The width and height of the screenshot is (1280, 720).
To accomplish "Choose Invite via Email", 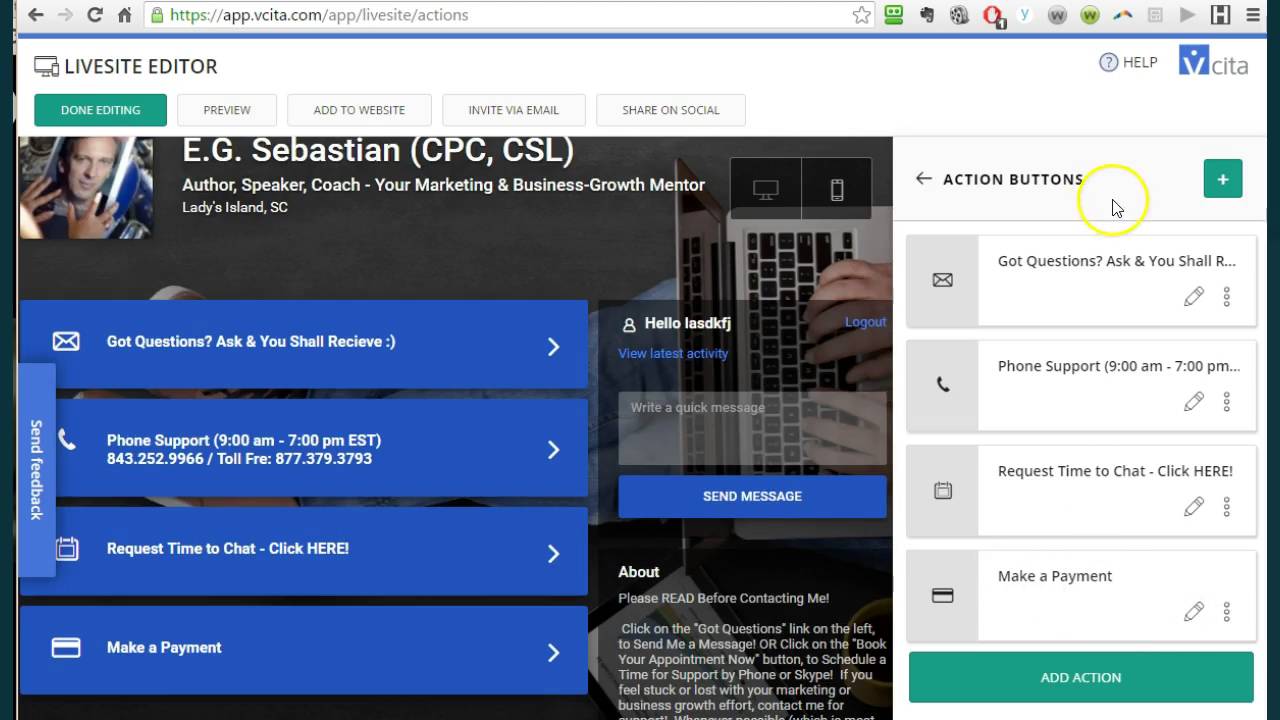I will (514, 110).
